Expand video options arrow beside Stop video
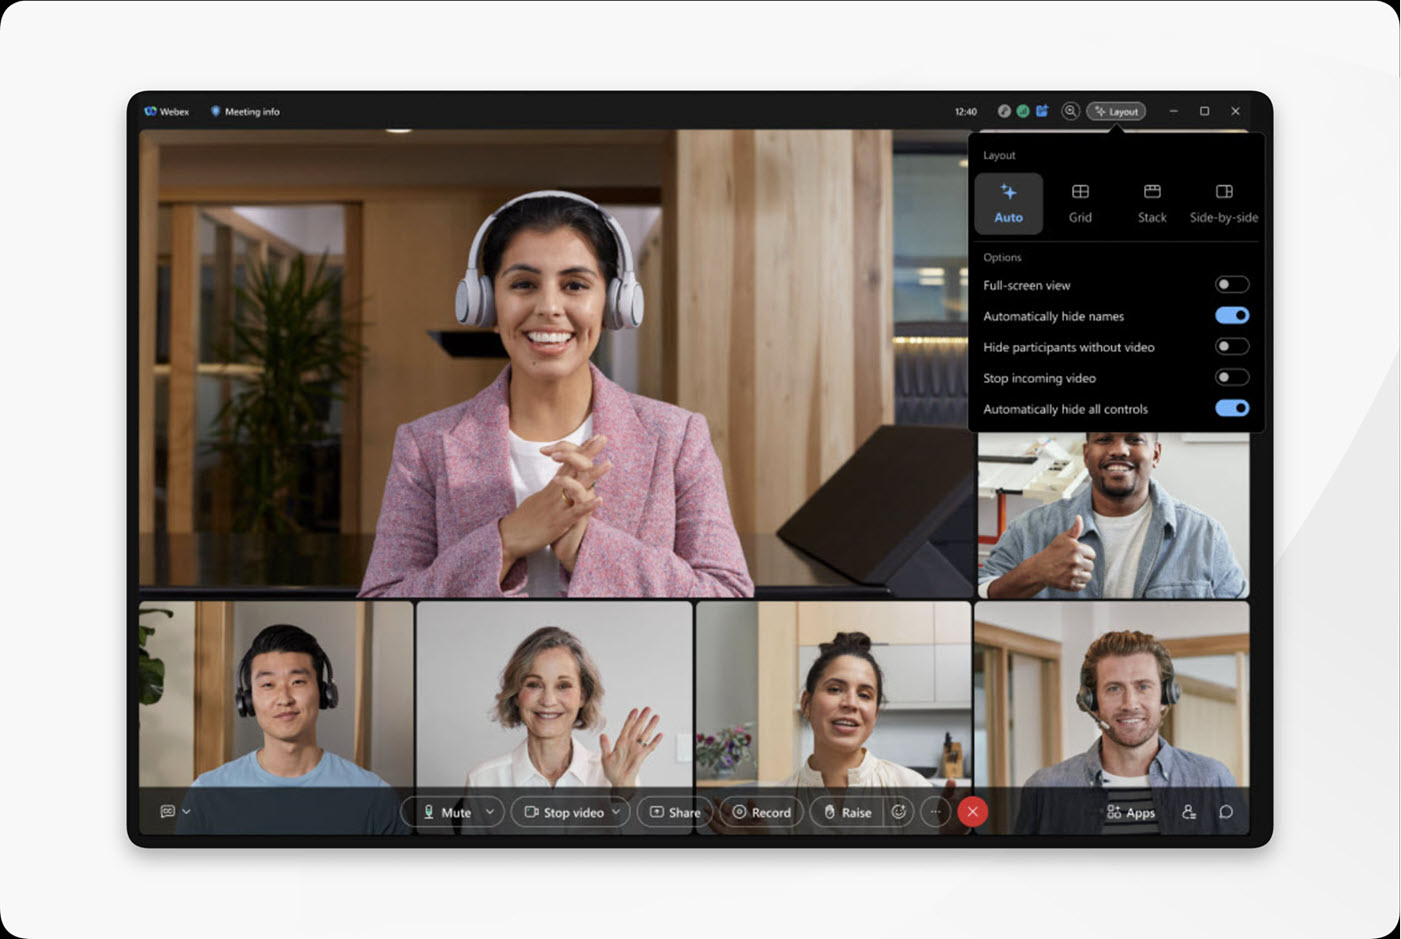Screen dimensions: 1401x939 pos(616,812)
